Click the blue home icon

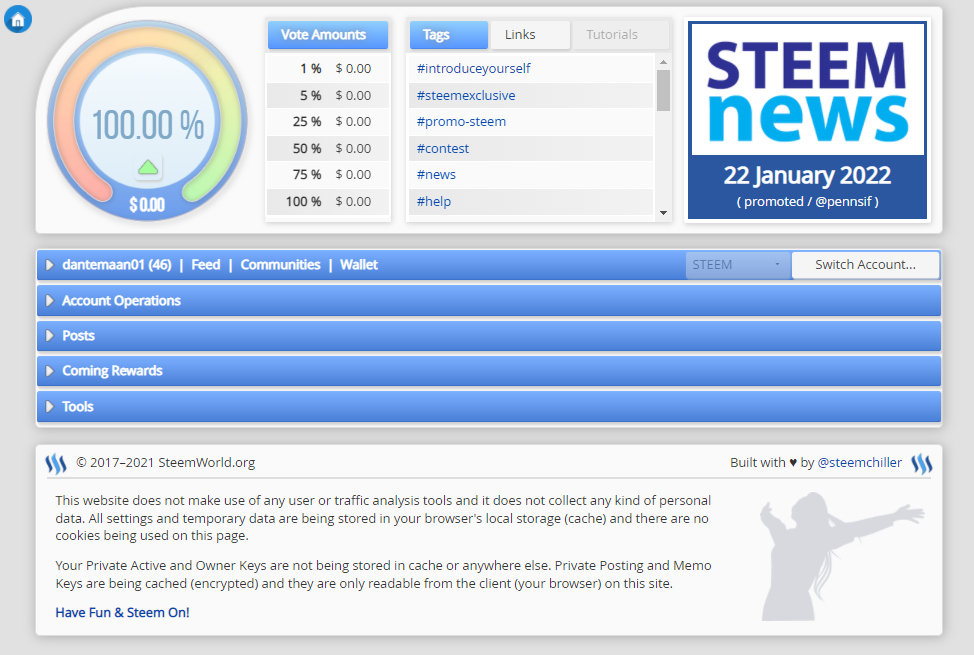17,19
